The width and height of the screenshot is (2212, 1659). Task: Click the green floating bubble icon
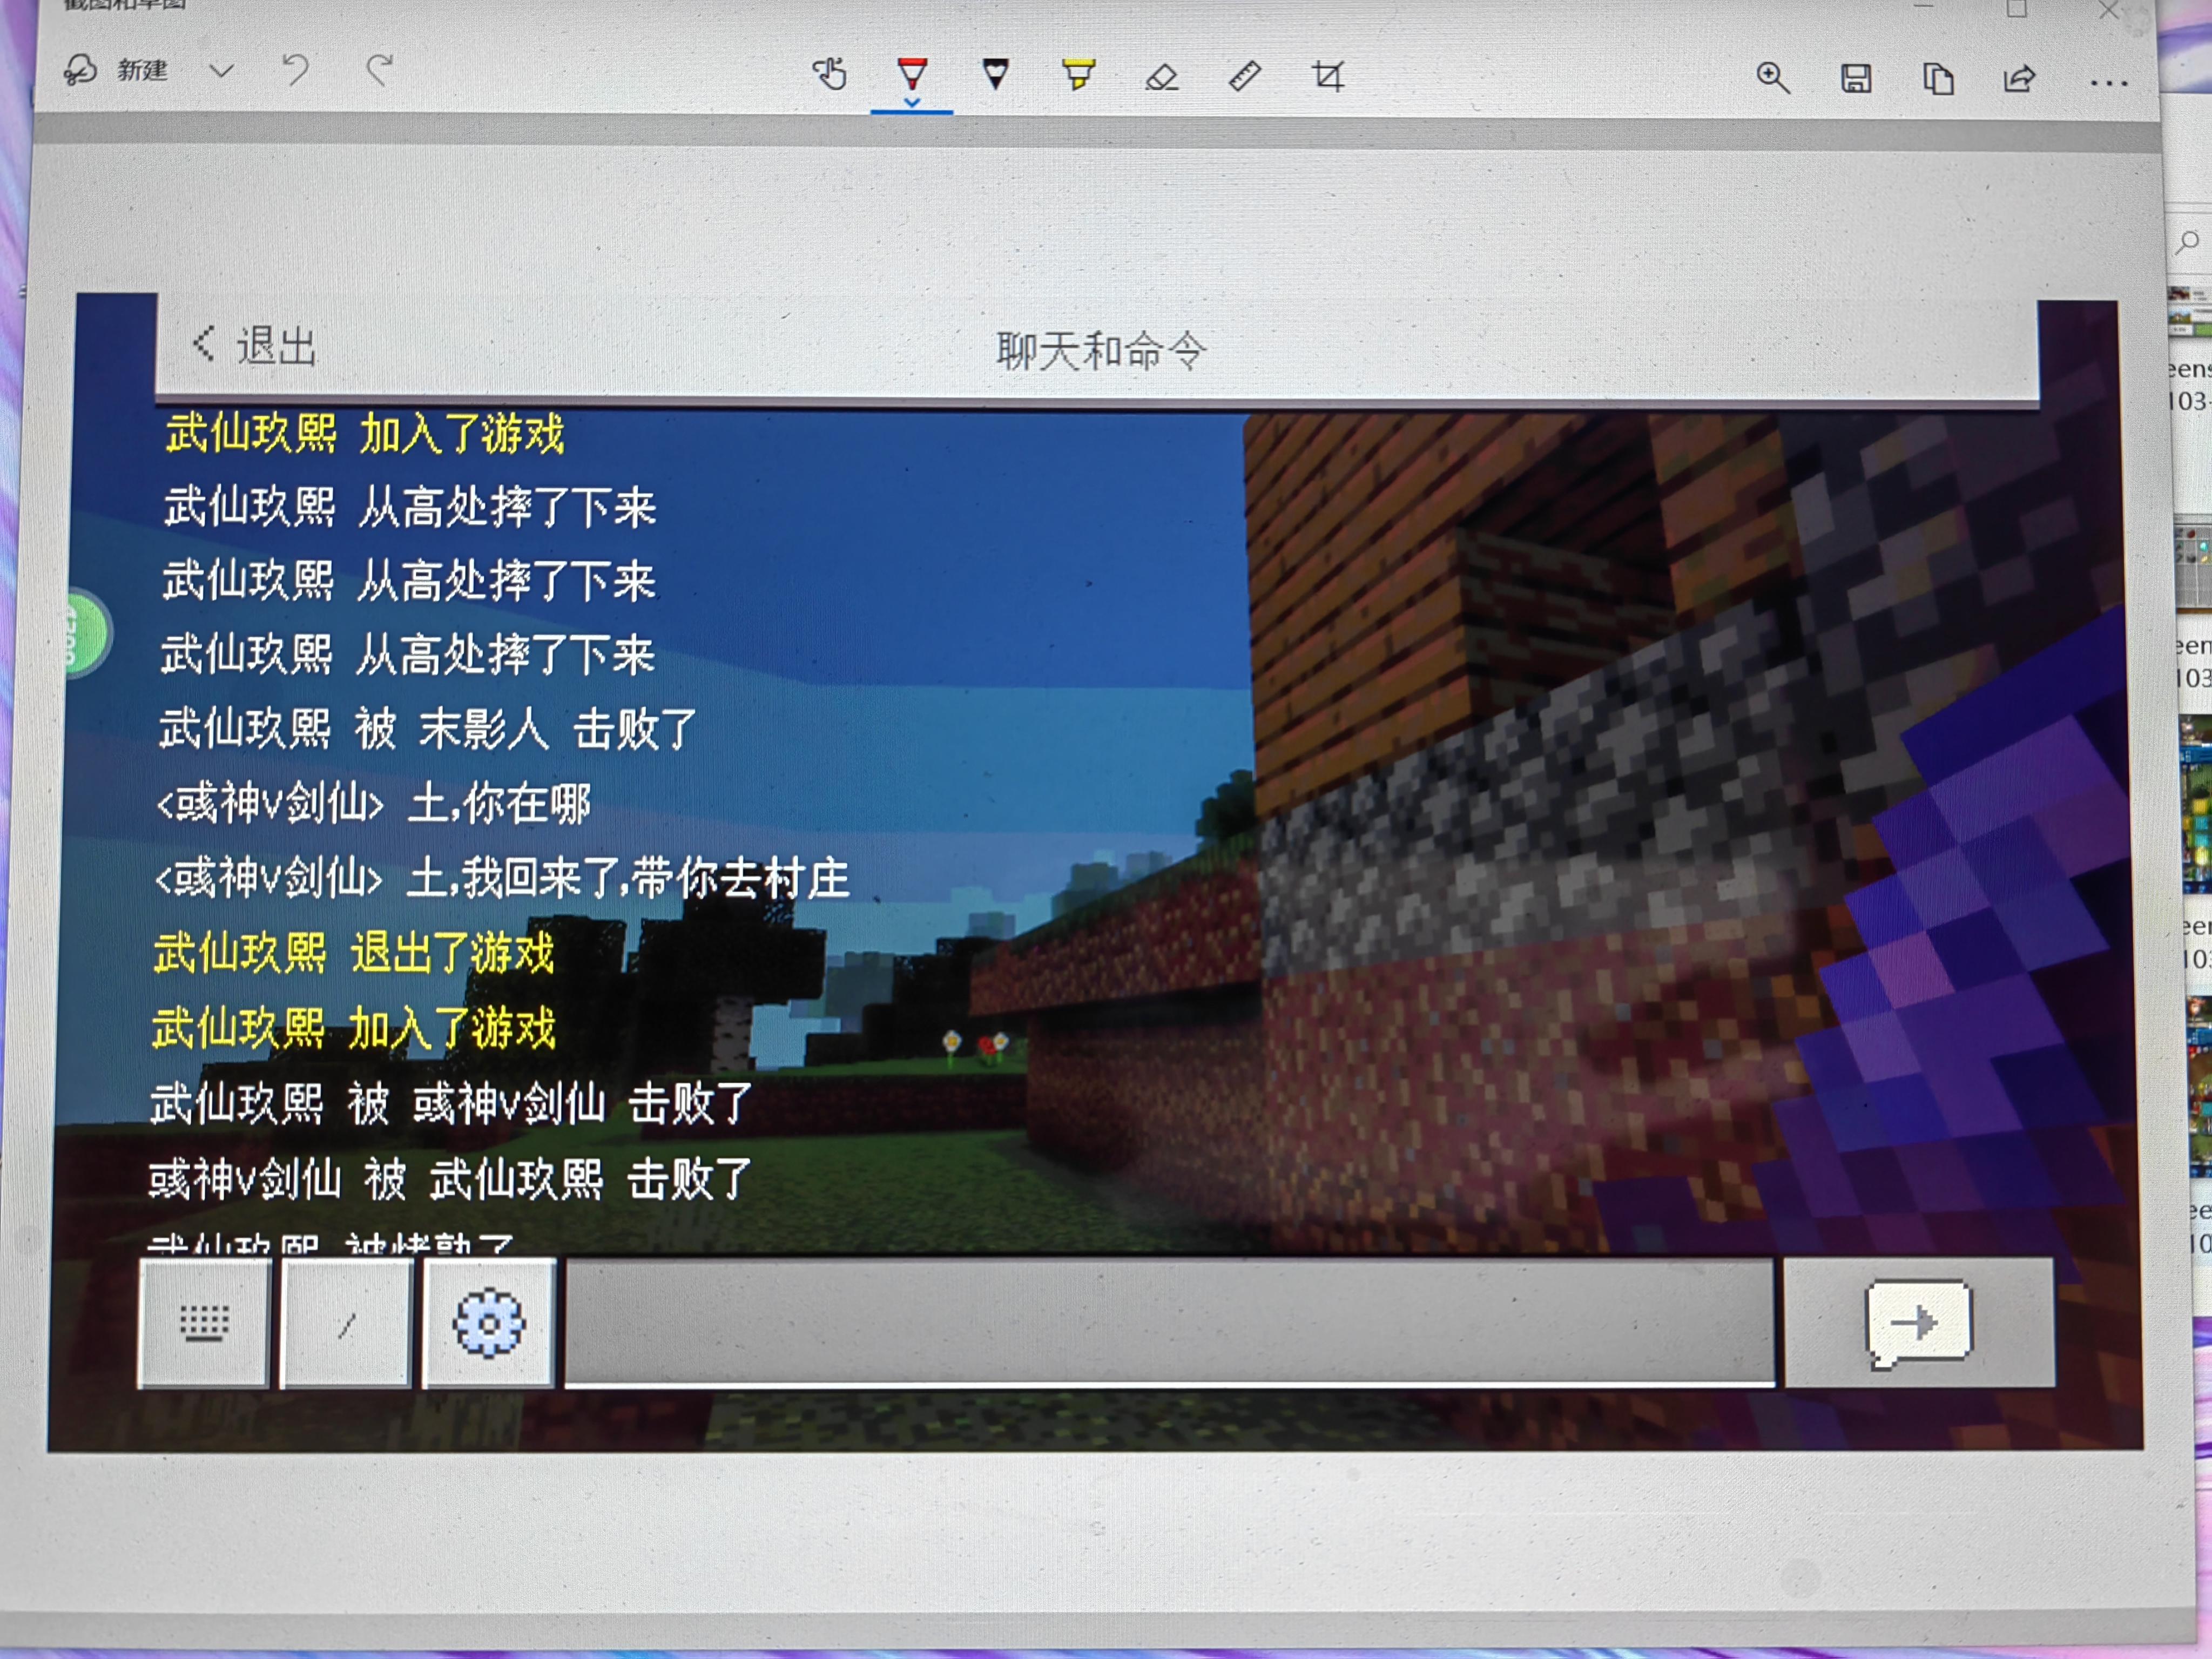point(88,634)
